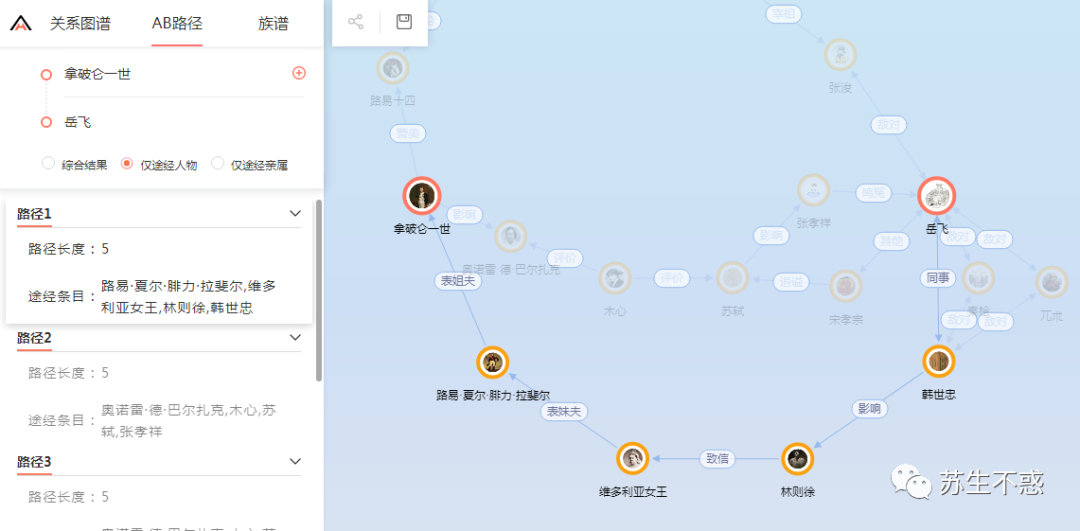The image size is (1080, 531).
Task: Switch to AB路径 tab
Action: (177, 23)
